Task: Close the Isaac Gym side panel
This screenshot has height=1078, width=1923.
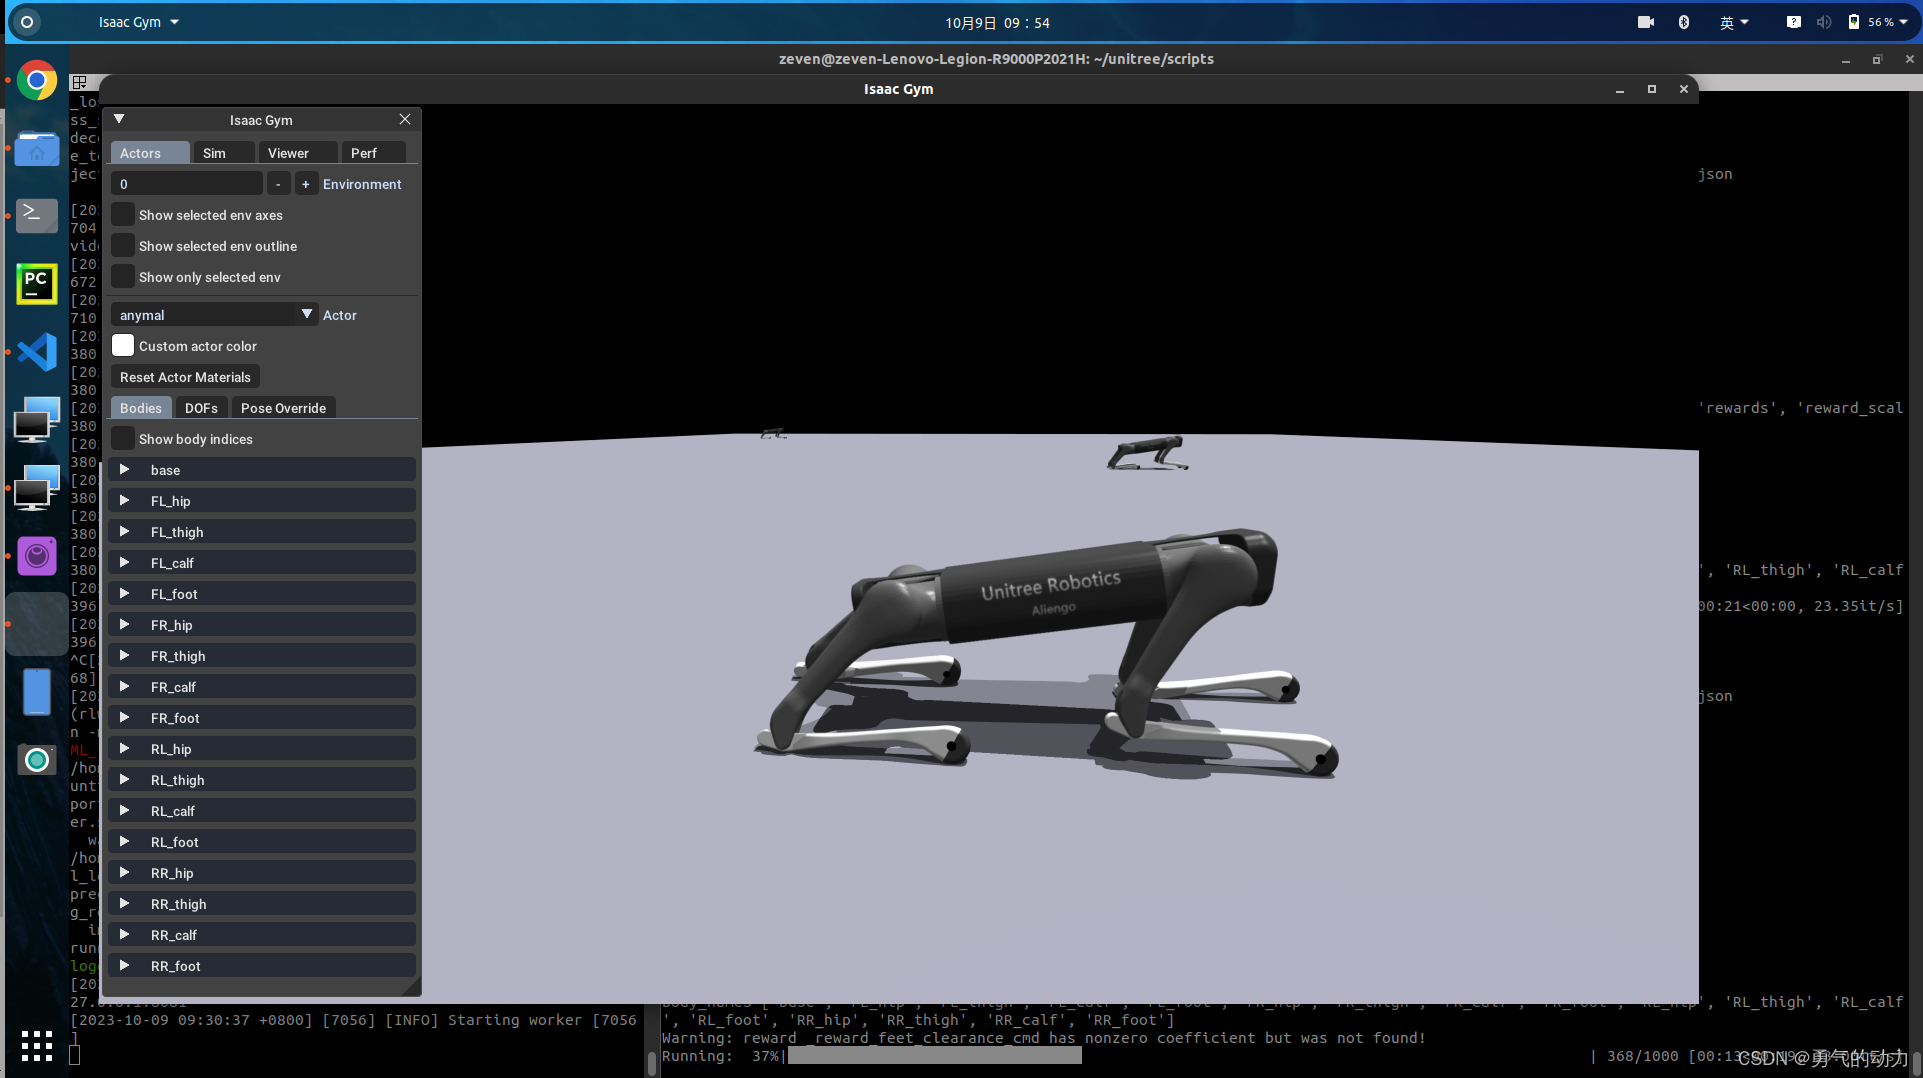Action: [405, 119]
